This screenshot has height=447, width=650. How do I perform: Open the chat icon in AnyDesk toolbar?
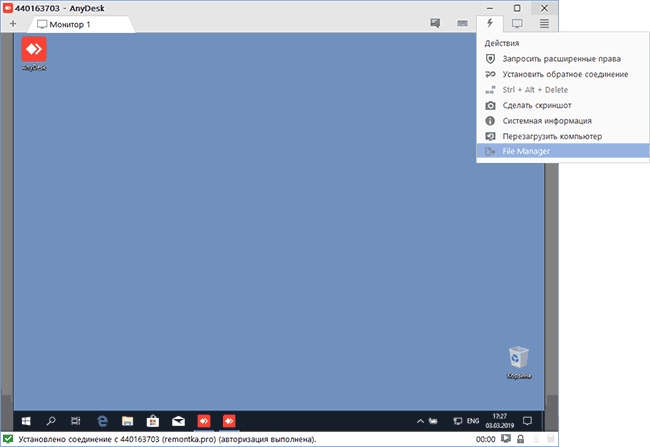point(436,22)
